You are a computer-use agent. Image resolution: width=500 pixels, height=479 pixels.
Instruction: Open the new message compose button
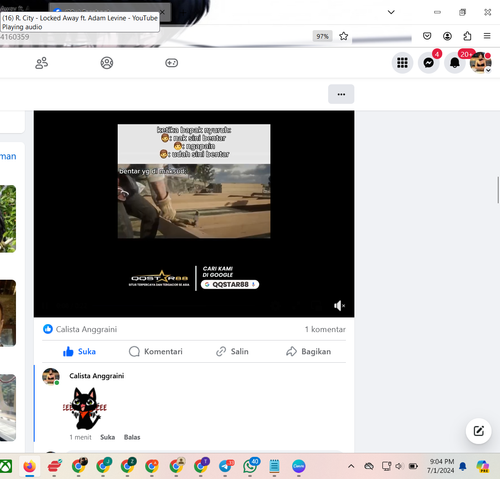pos(478,431)
